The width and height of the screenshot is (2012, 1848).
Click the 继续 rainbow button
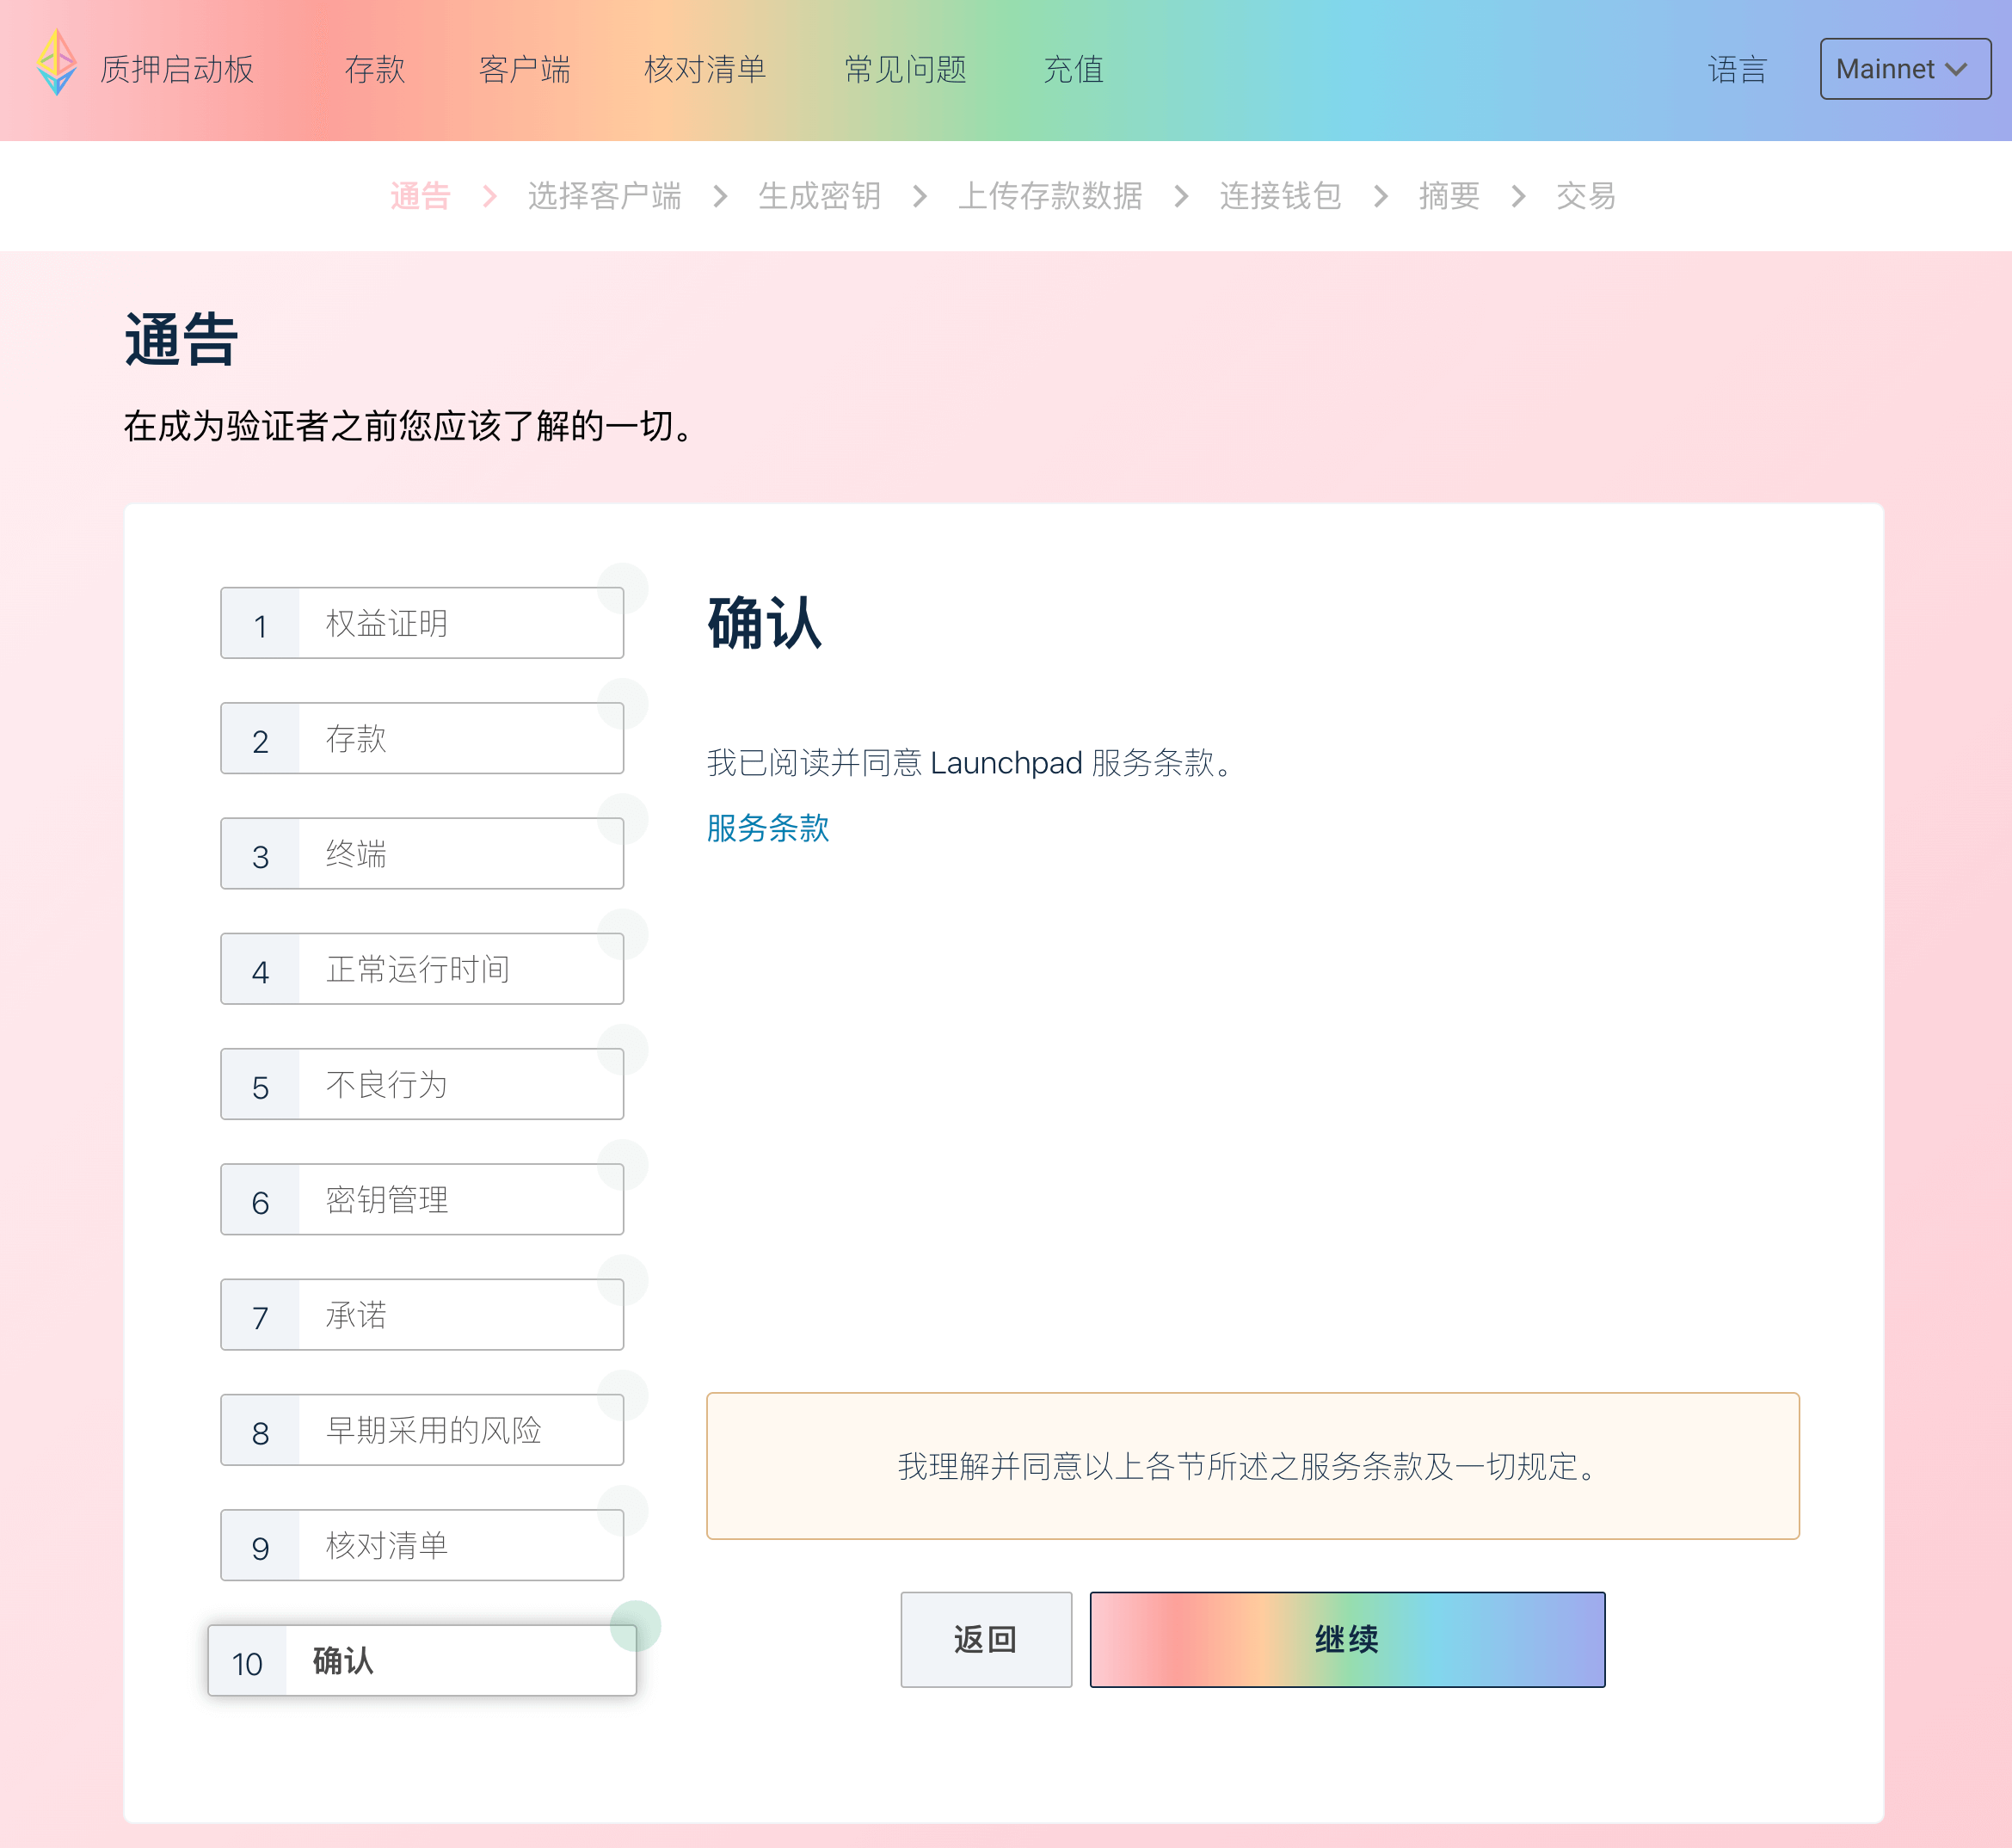point(1347,1639)
